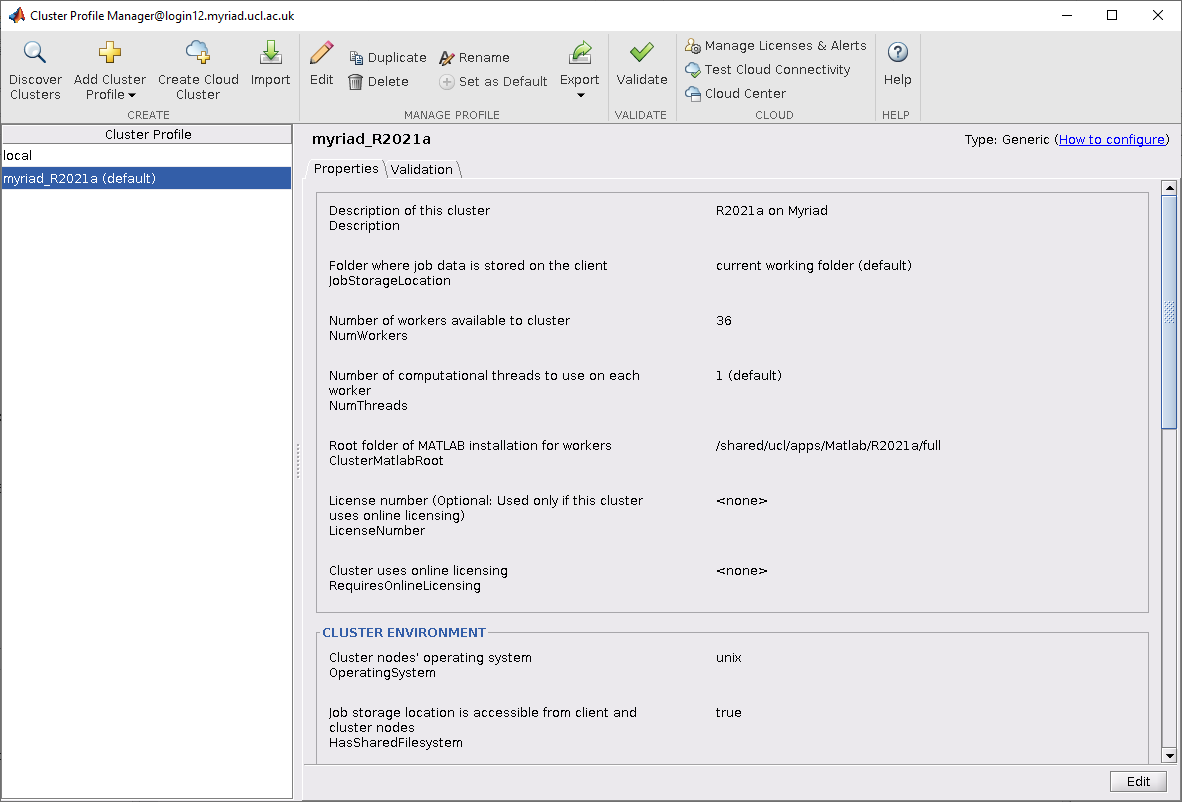Open the How to configure link
The width and height of the screenshot is (1182, 802).
(x=1112, y=139)
